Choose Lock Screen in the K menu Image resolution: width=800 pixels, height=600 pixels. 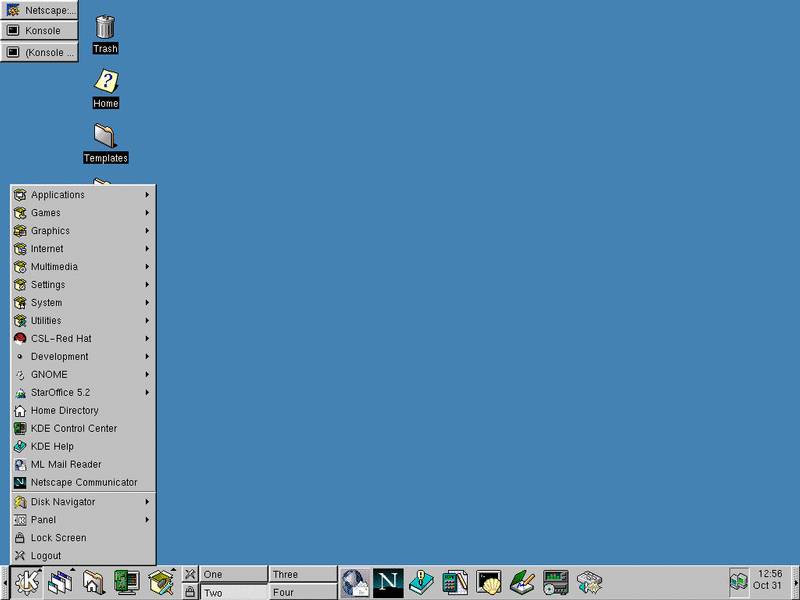[x=83, y=538]
